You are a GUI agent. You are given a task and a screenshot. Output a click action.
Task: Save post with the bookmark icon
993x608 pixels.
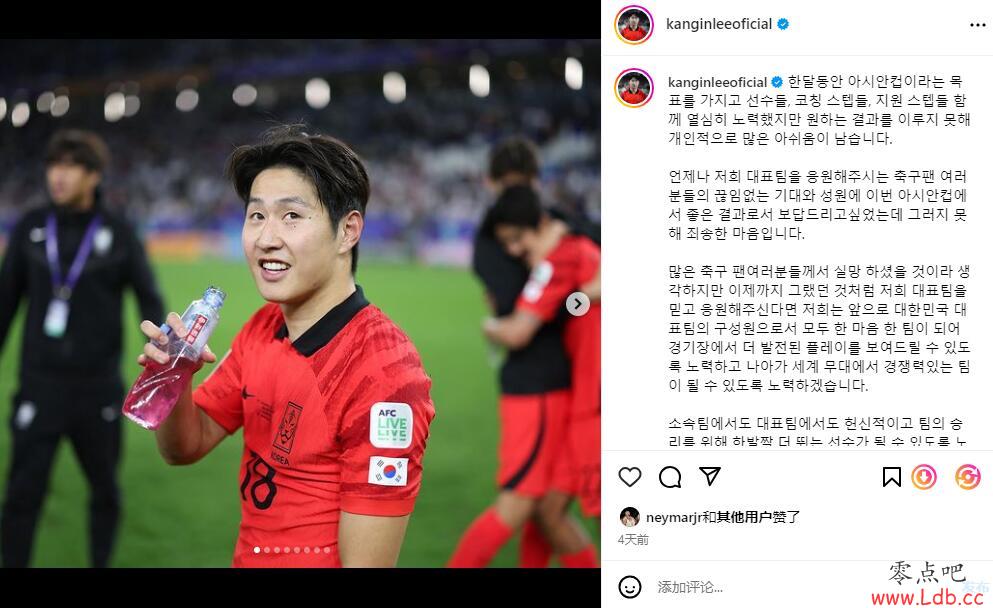pyautogui.click(x=892, y=477)
